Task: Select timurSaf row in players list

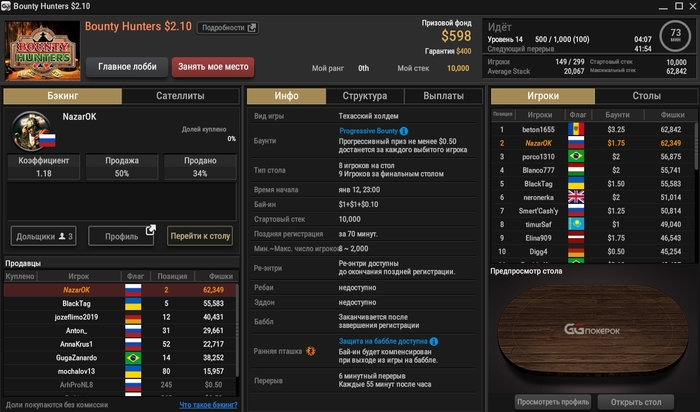Action: click(x=593, y=225)
